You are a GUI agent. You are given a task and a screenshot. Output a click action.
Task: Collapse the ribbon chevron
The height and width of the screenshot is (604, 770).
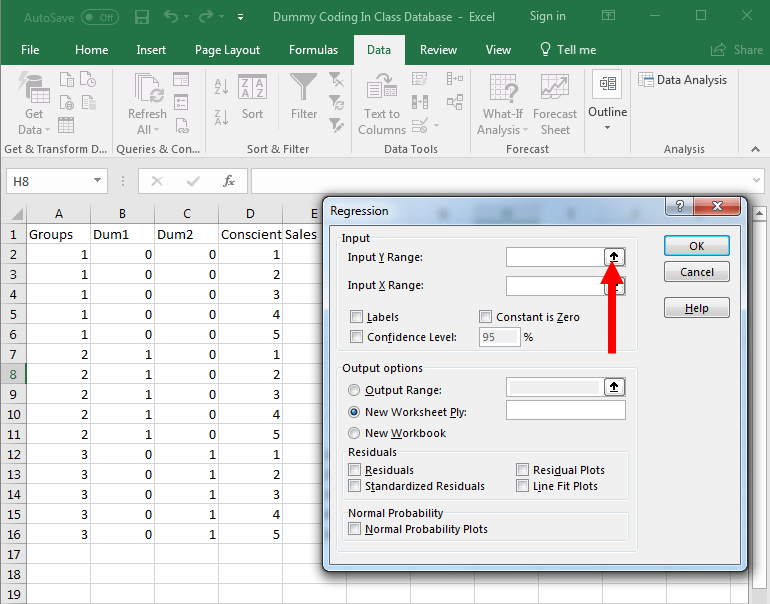[x=755, y=149]
